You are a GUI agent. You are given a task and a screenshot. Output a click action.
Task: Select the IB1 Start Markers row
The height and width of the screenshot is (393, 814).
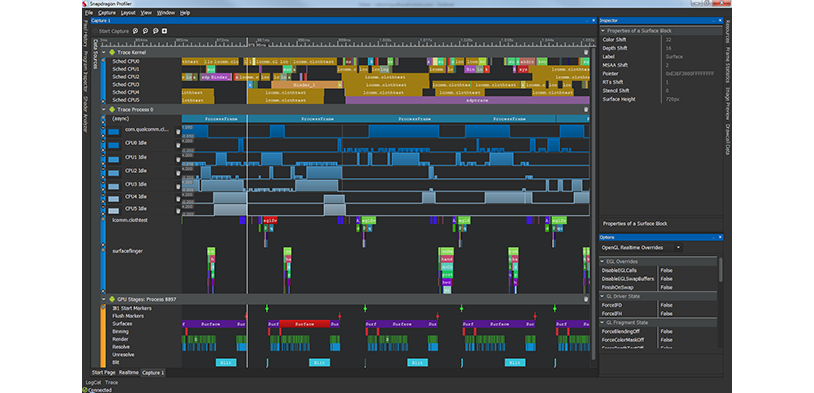coord(132,308)
